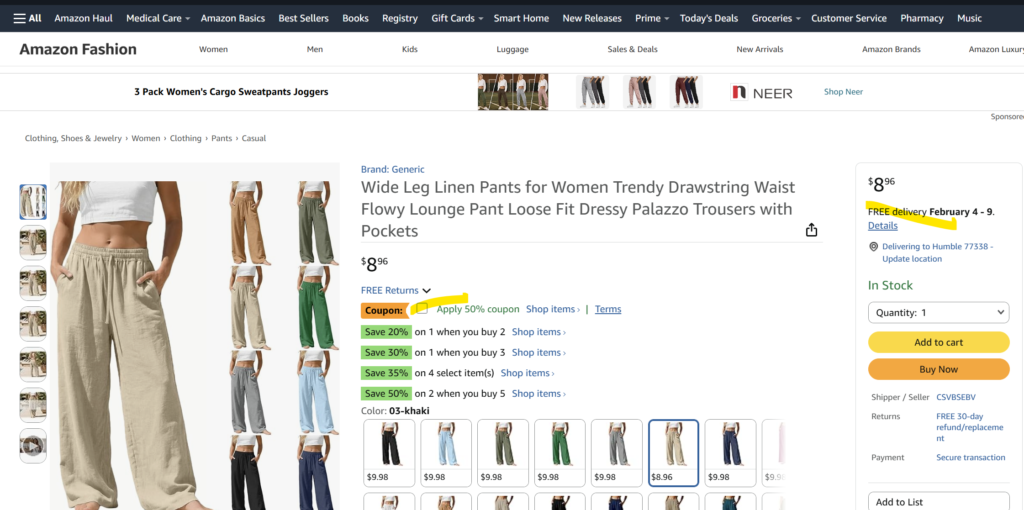Select the first product image thumbnail
1024x510 pixels.
[33, 202]
